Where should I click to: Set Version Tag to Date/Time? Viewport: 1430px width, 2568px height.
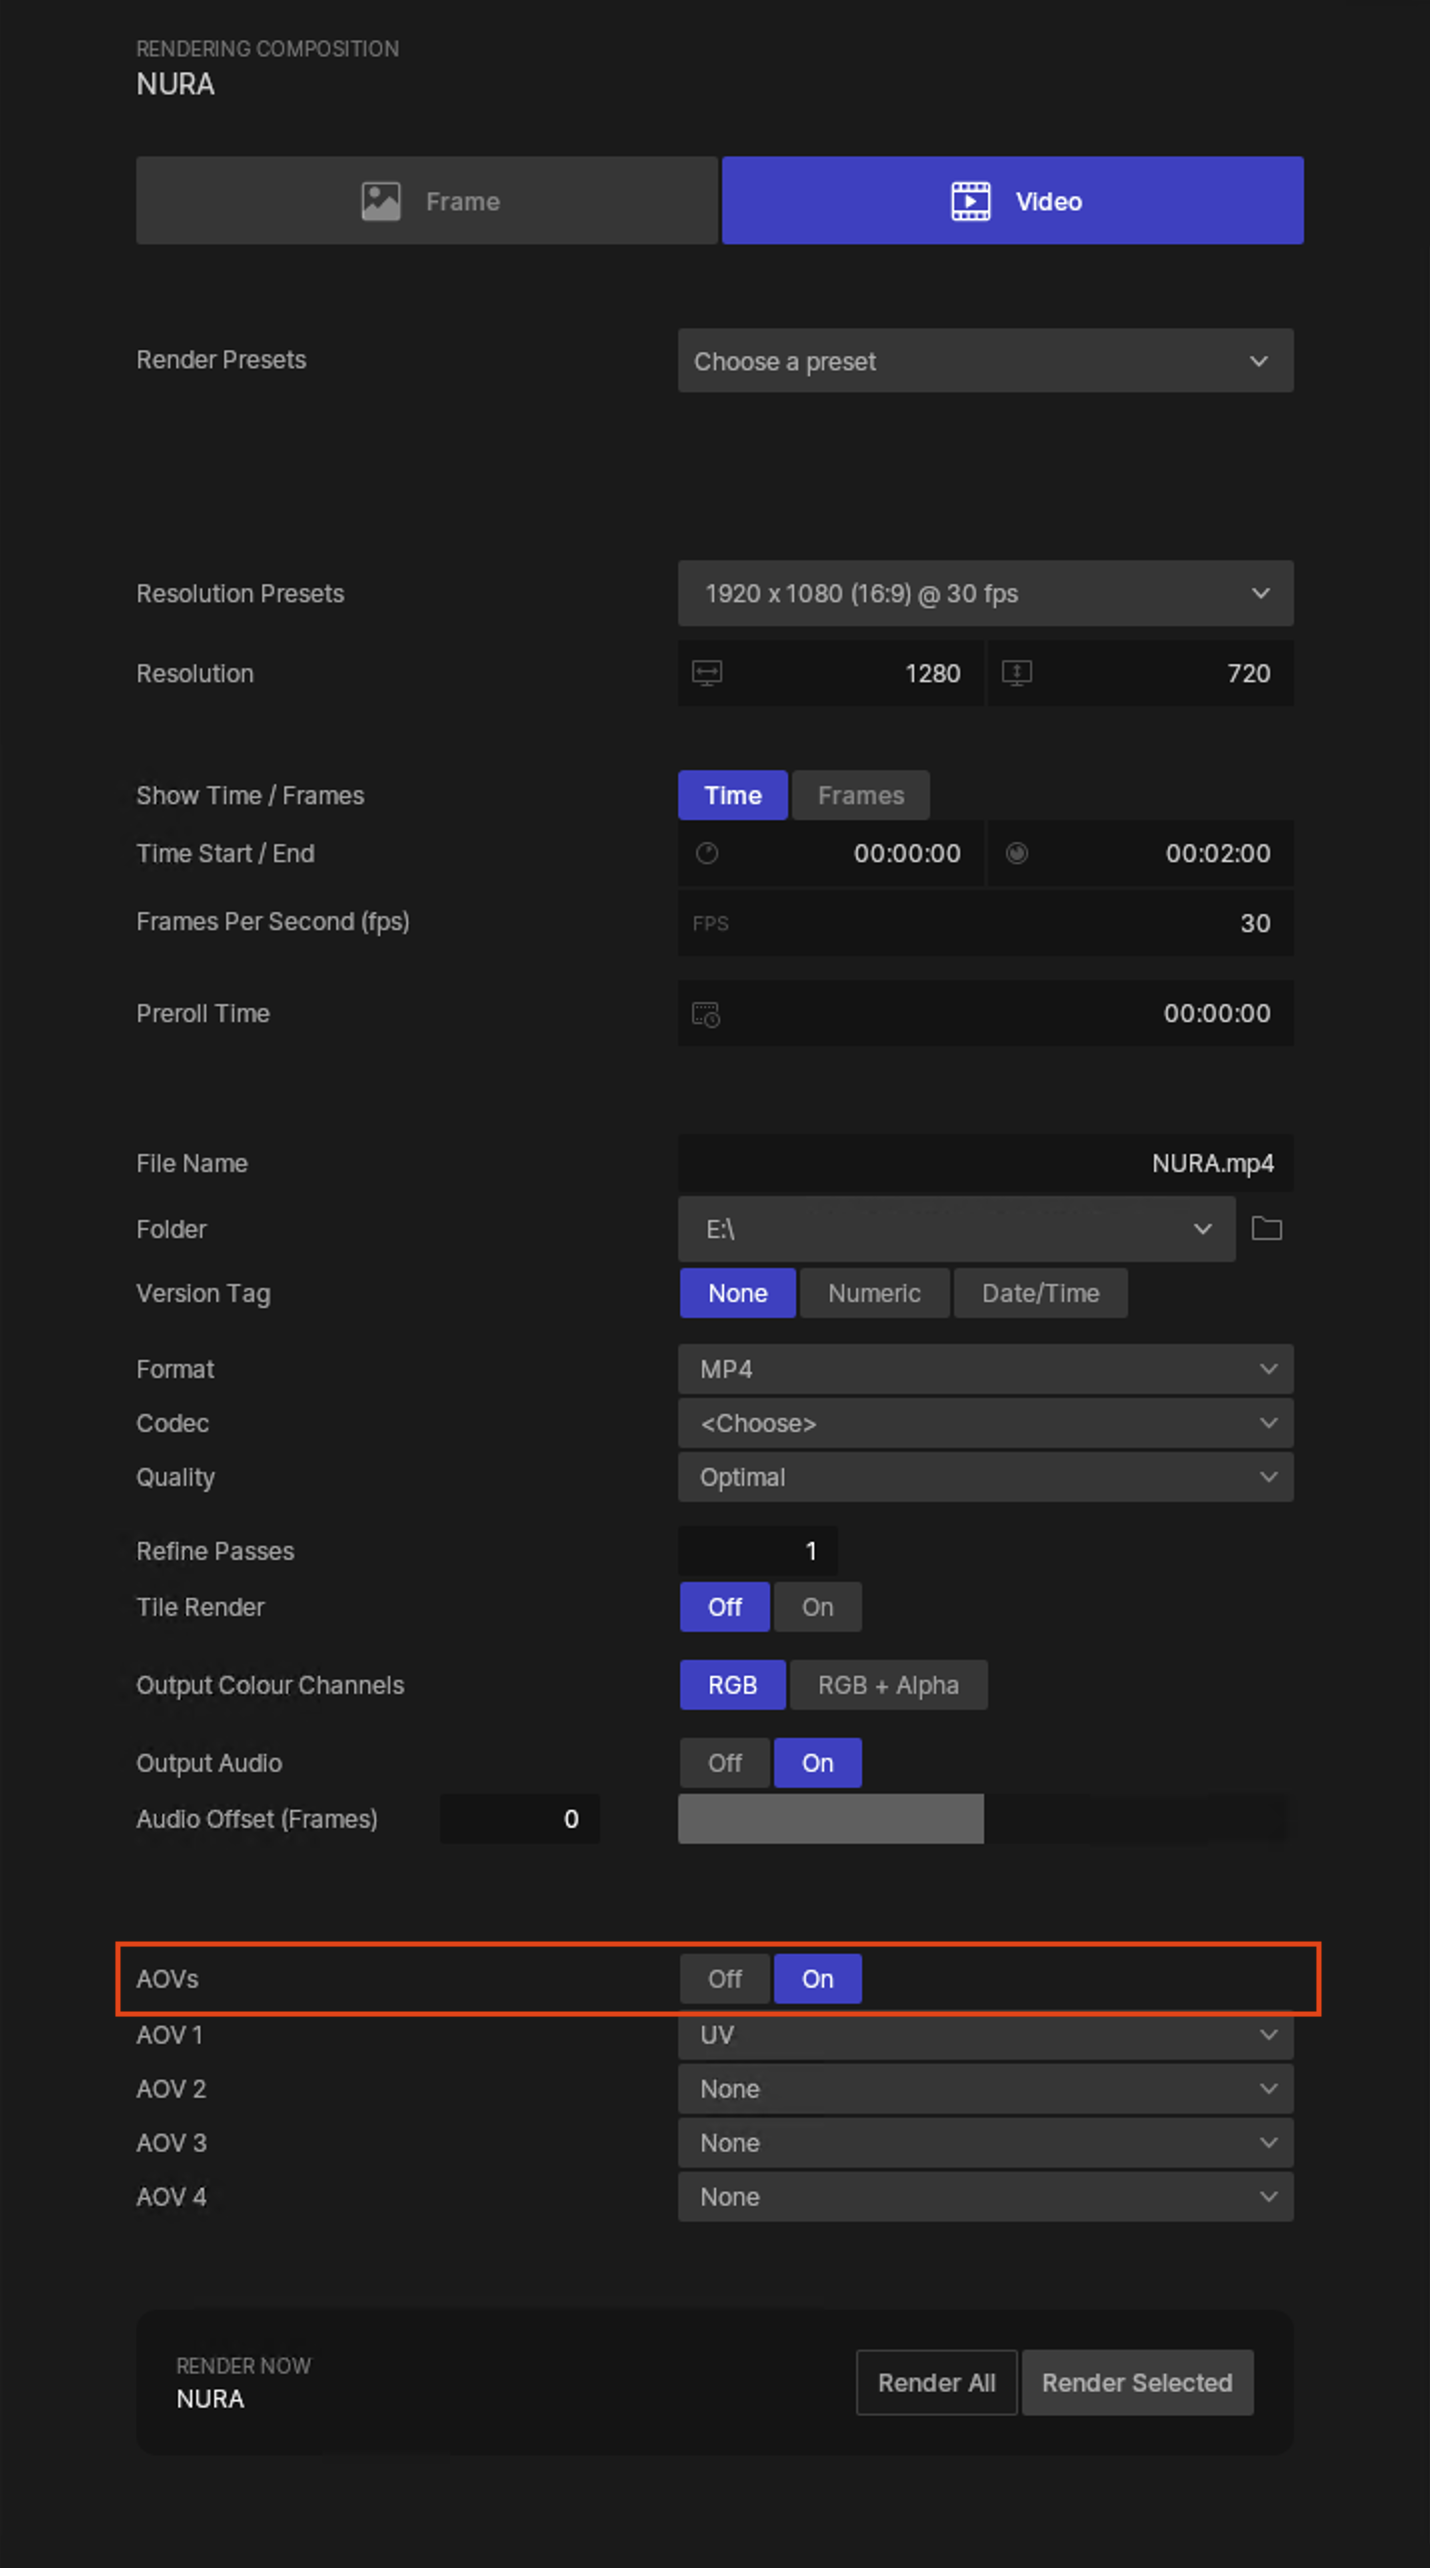pyautogui.click(x=1040, y=1293)
